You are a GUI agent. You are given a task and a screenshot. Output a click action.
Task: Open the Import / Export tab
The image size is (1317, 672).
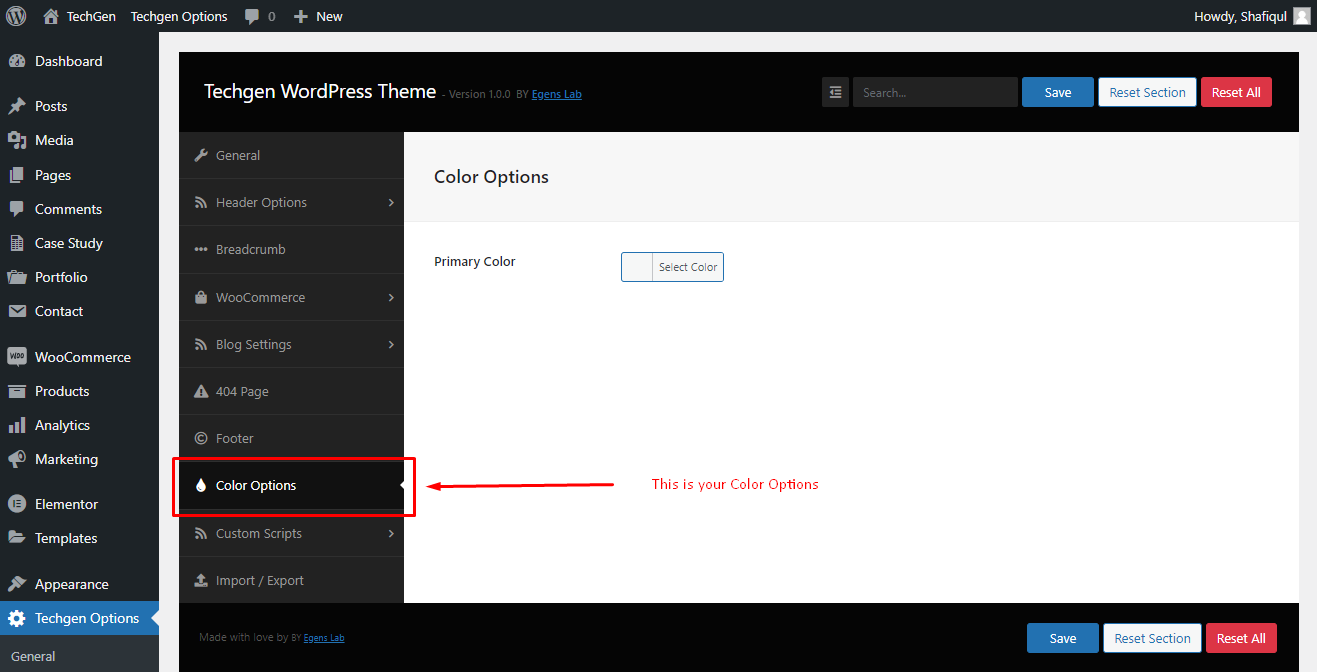[x=291, y=580]
